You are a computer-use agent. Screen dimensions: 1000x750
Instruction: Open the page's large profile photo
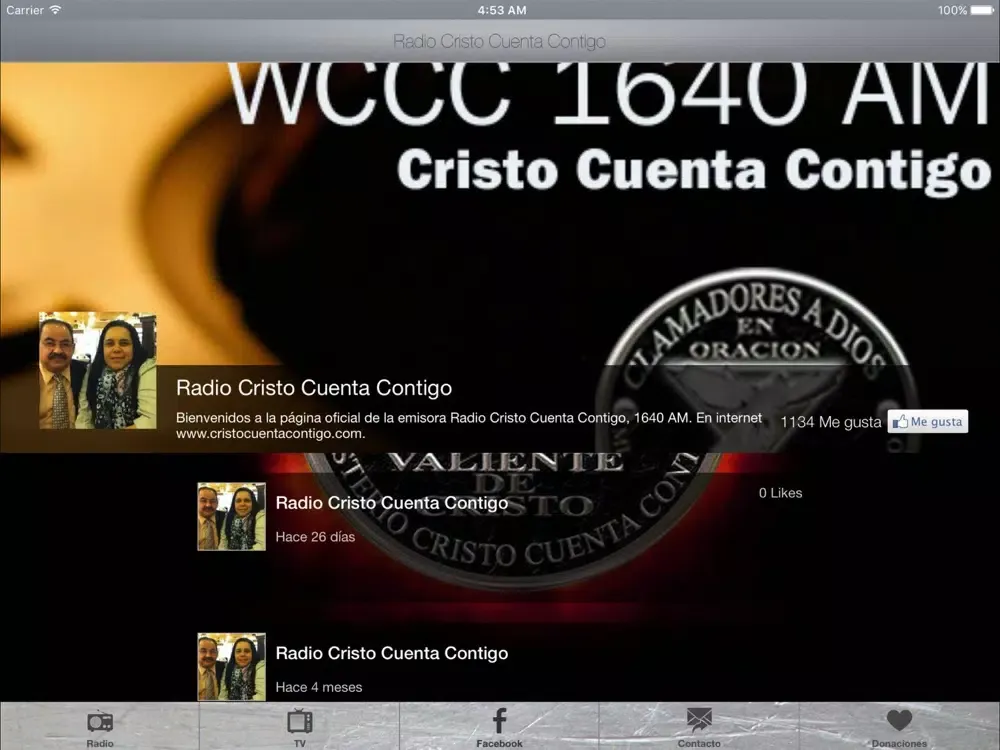pos(98,371)
